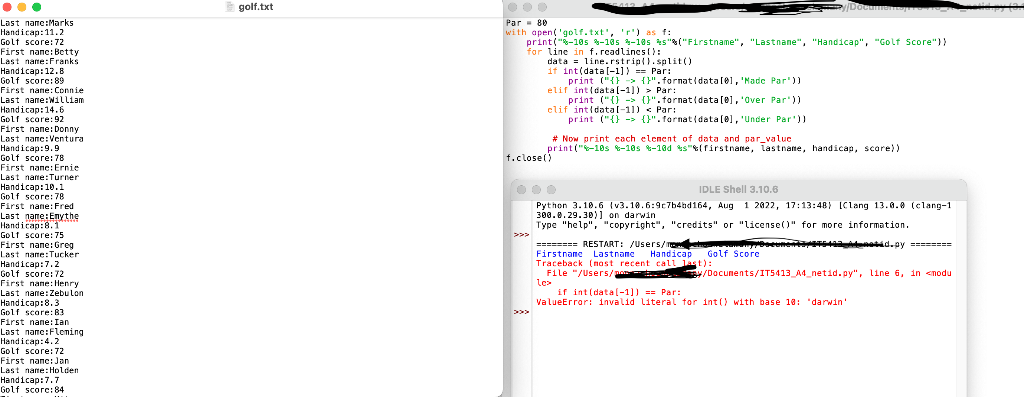The image size is (1024, 397).
Task: Click 'Last name:Fleming' line
Action: coord(42,332)
